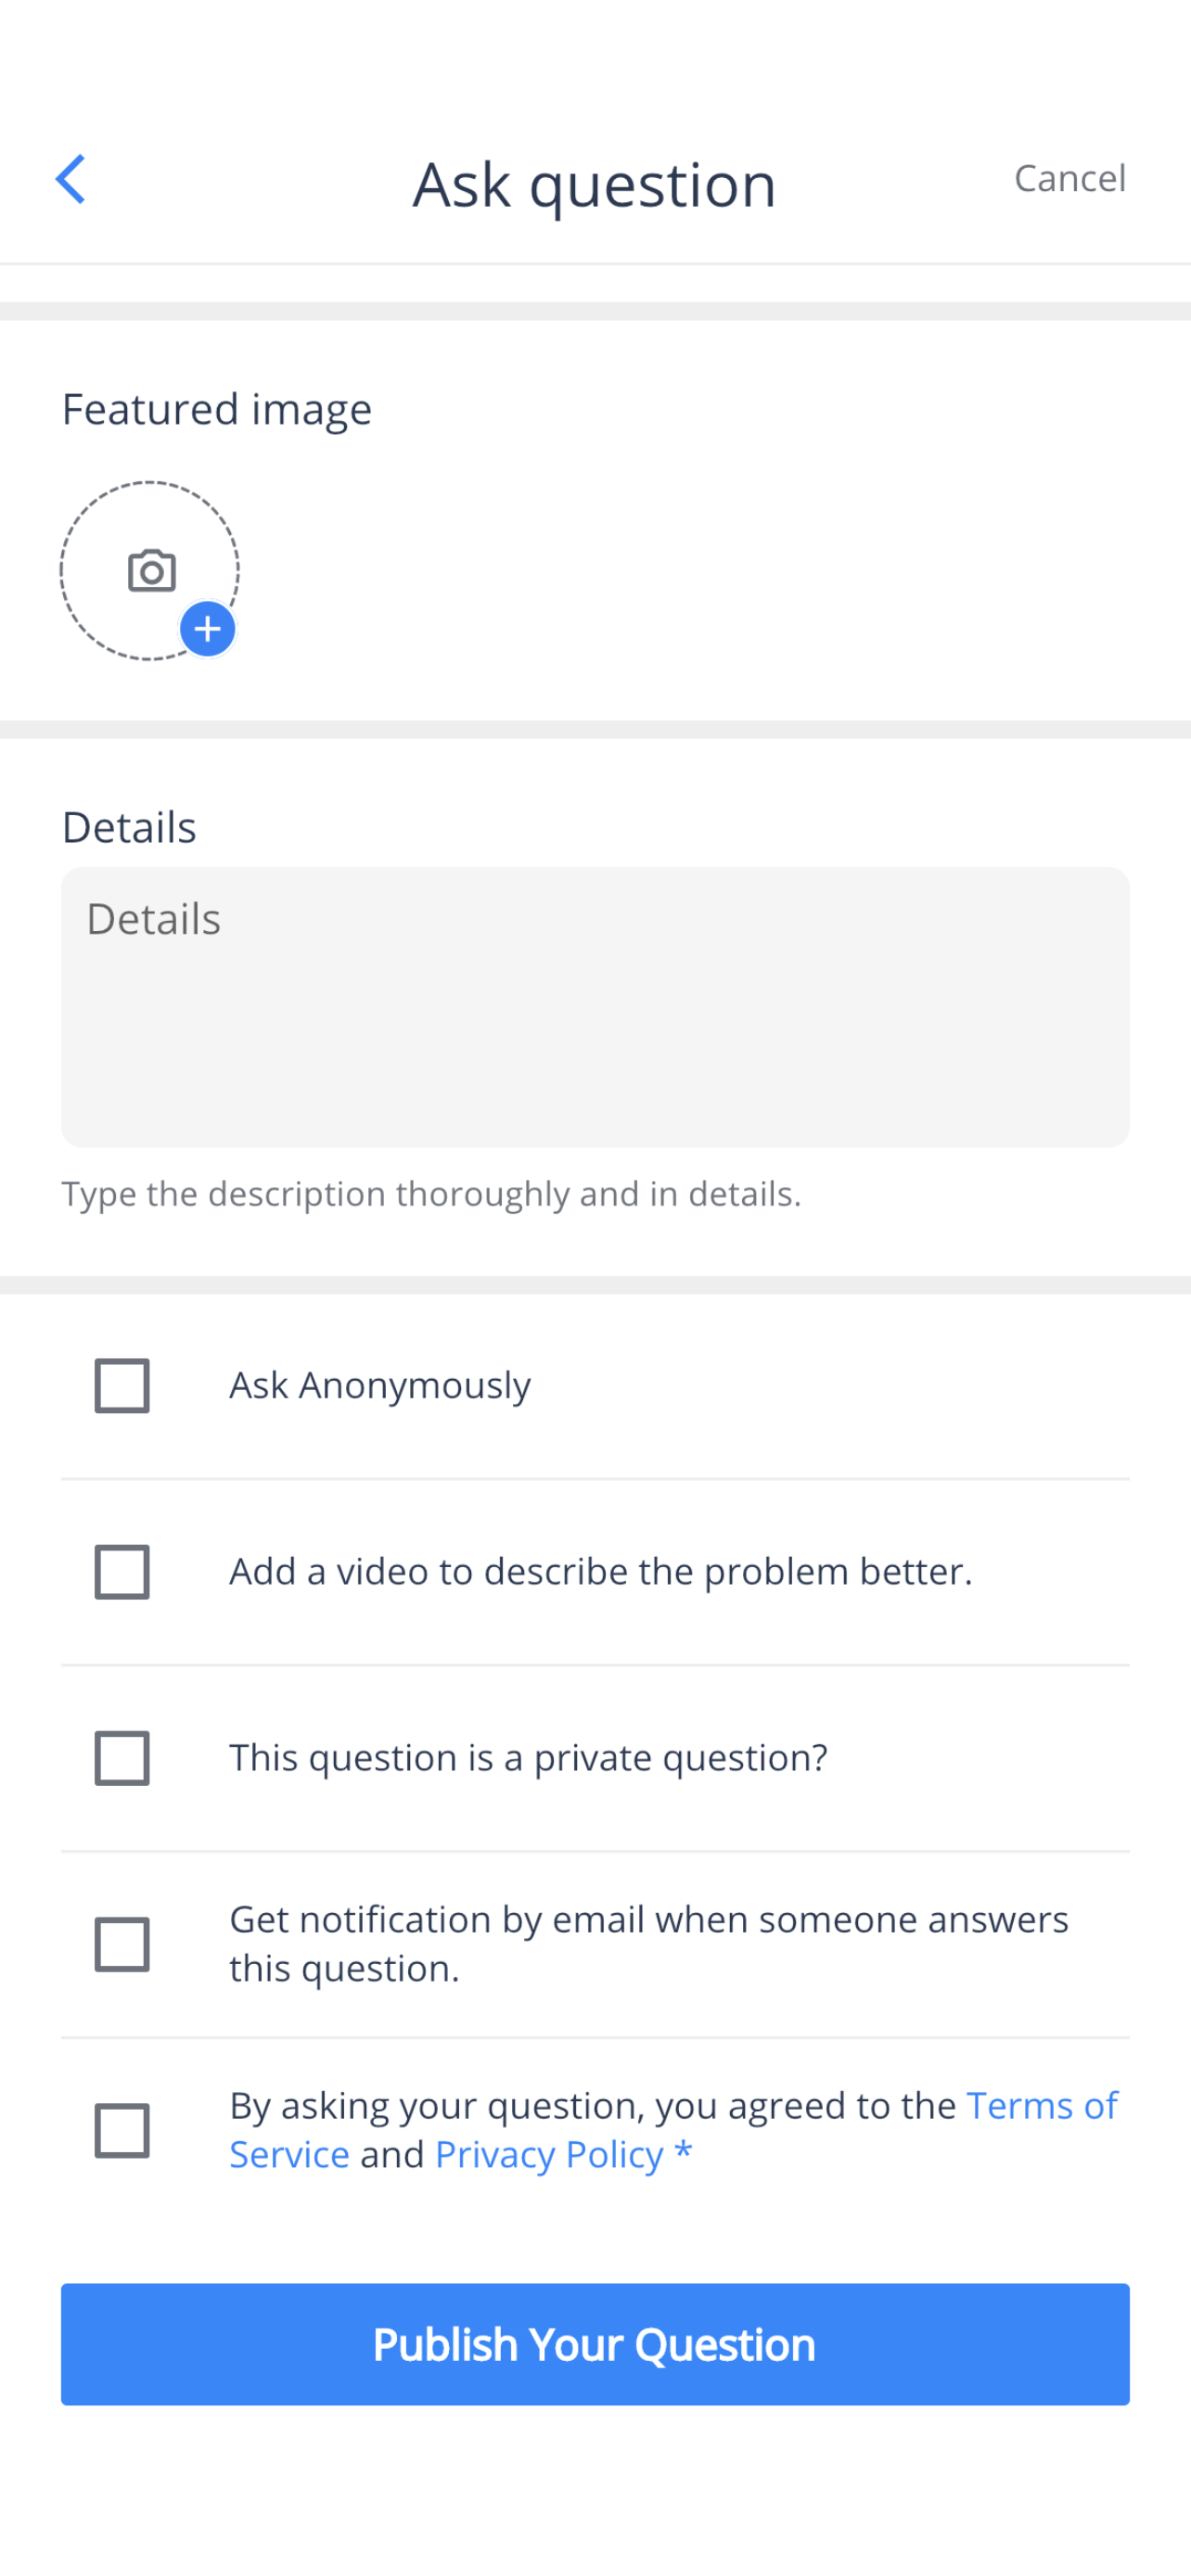Tap the Ask Anonymously label text
The image size is (1191, 2576).
380,1386
